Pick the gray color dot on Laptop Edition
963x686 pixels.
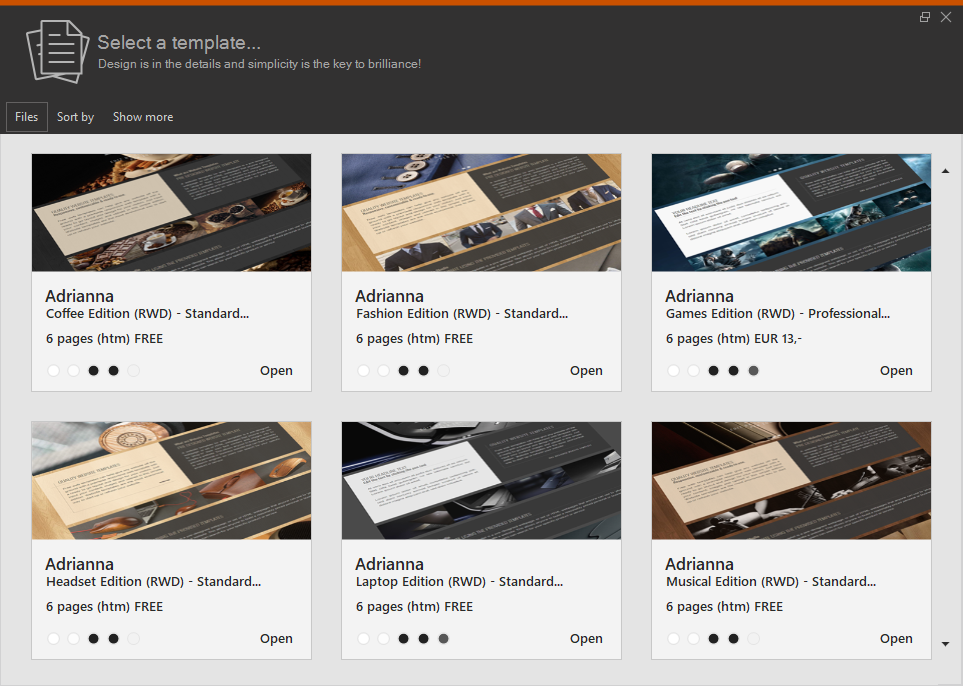click(x=443, y=639)
